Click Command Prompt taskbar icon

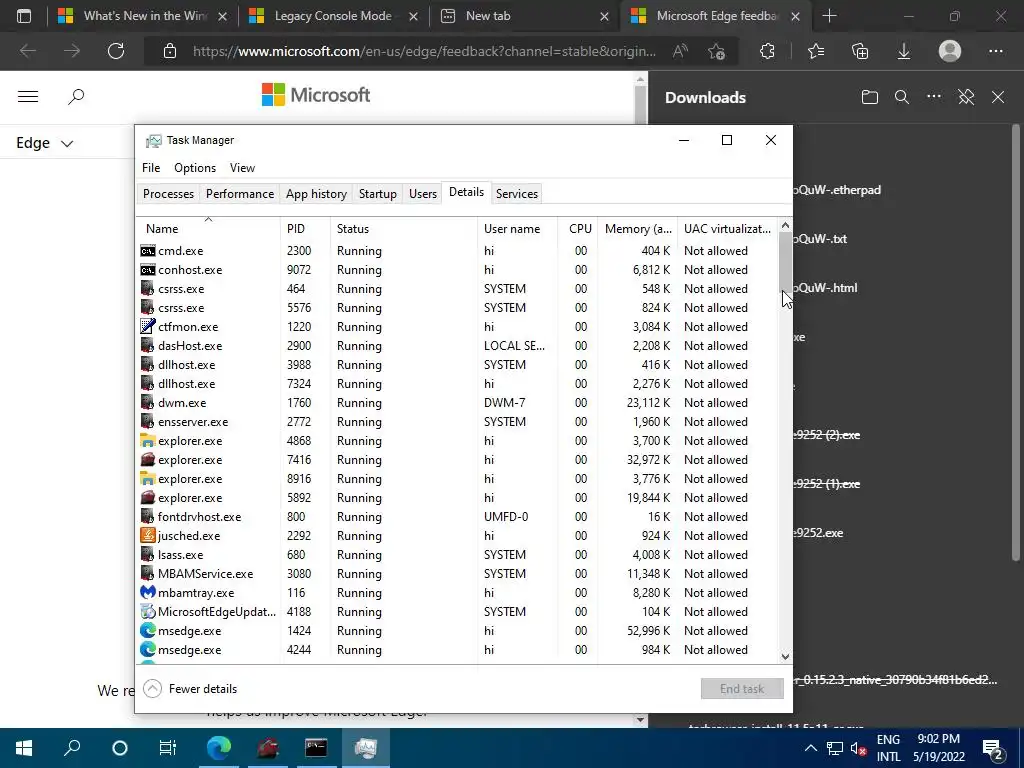click(x=316, y=748)
